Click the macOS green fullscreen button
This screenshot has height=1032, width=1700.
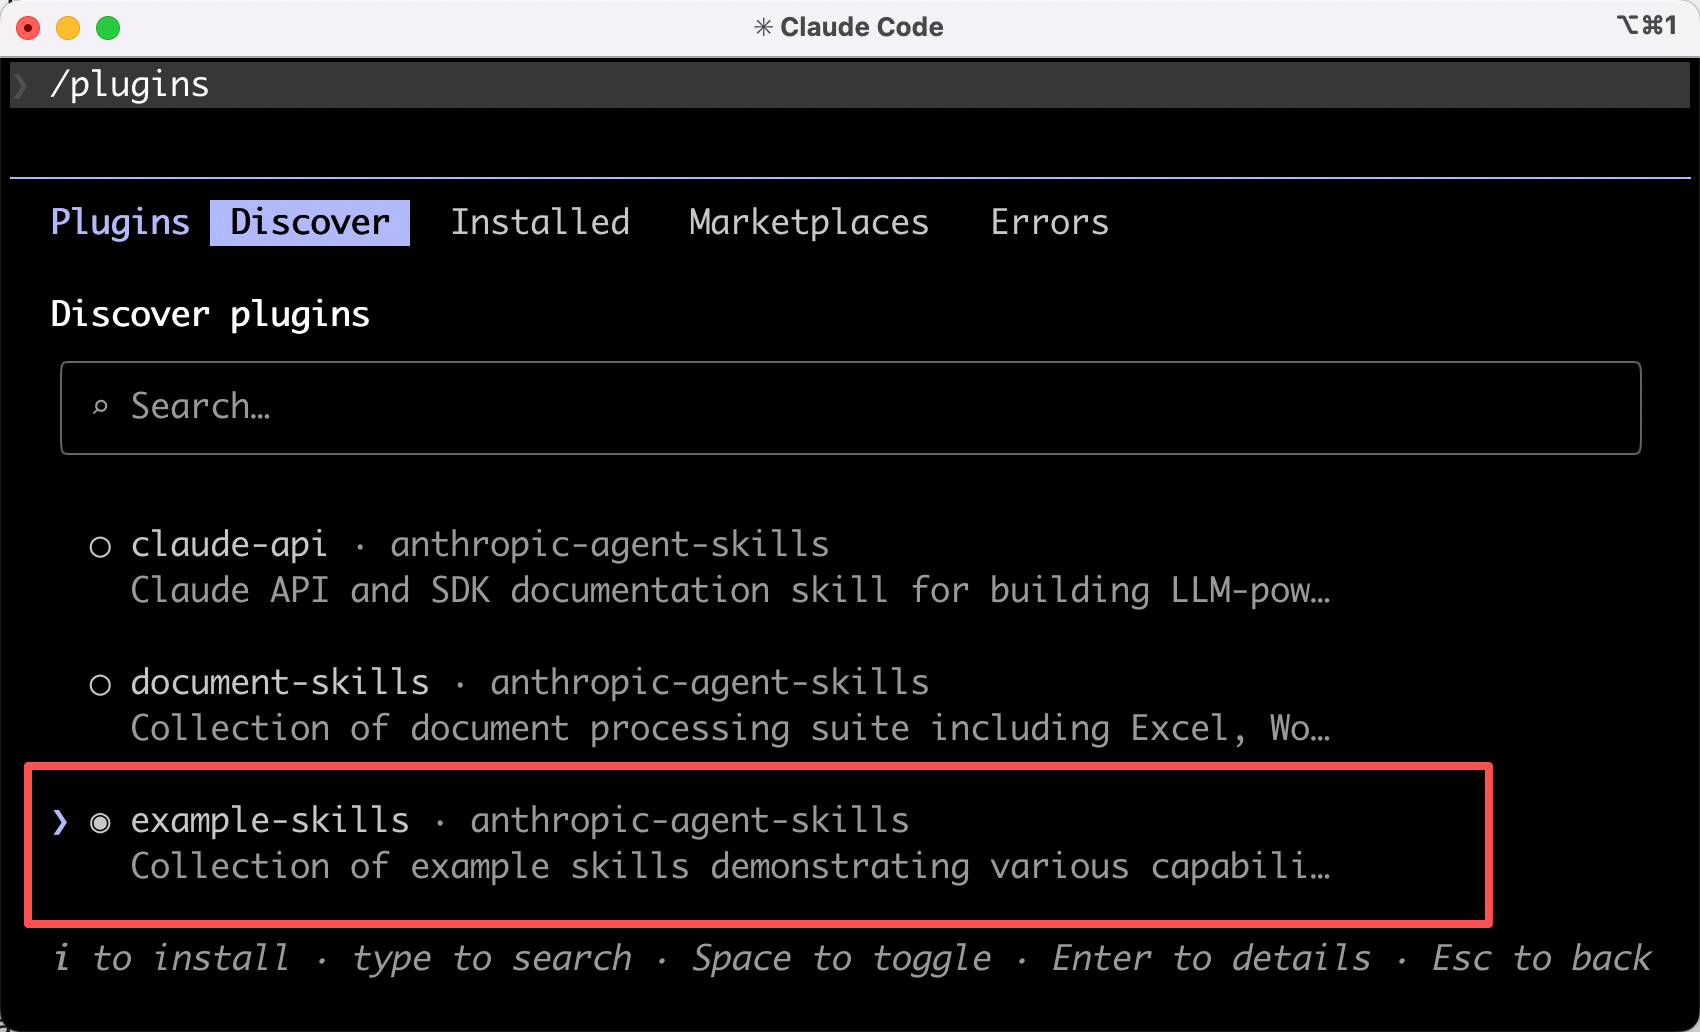click(108, 28)
